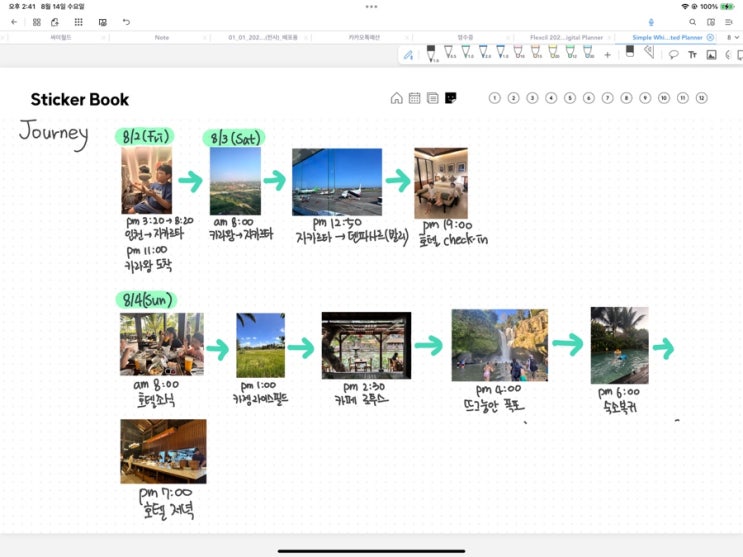The image size is (743, 557).
Task: Tap the hotel room check-in photo
Action: click(x=441, y=183)
